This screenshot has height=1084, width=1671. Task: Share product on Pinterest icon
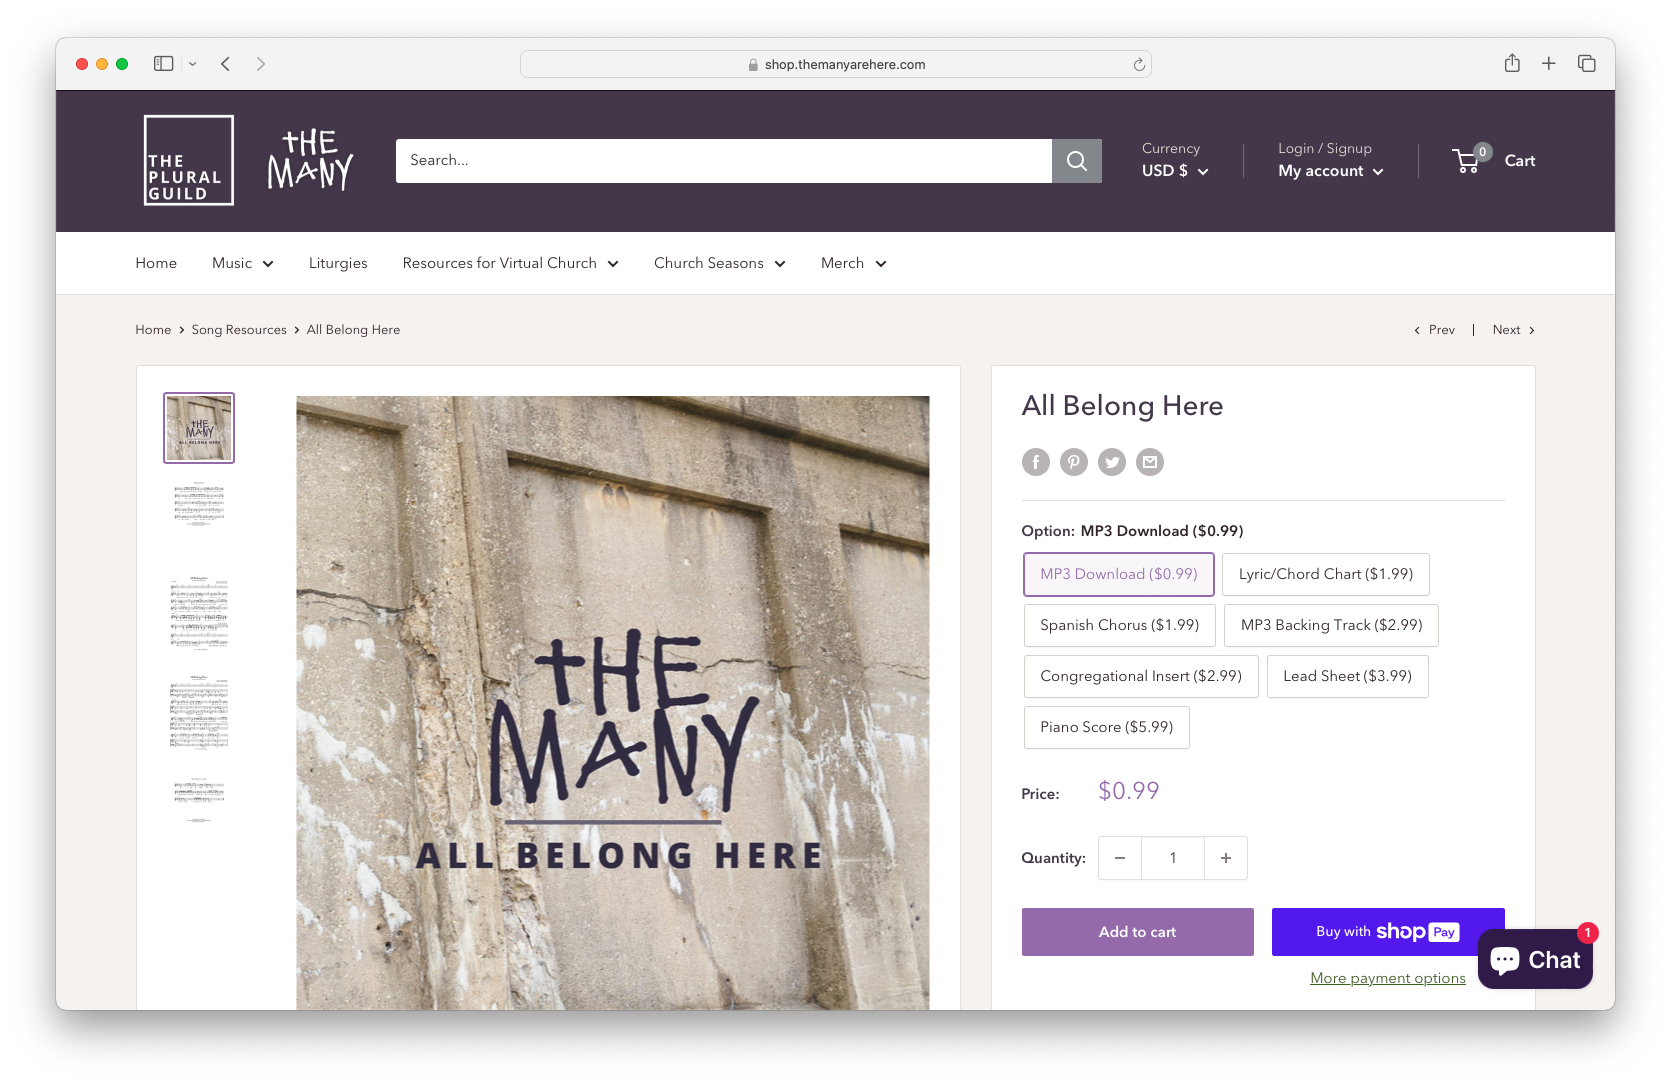click(x=1074, y=462)
